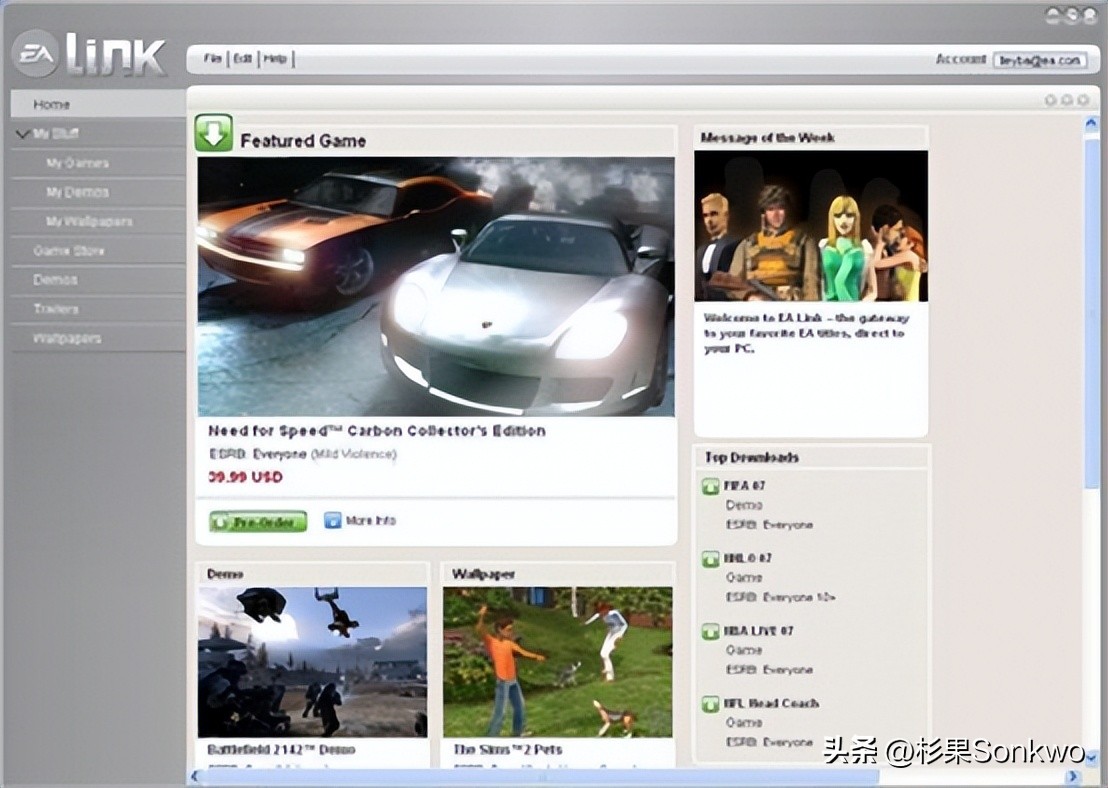Click the vertical scrollbar up arrow

(x=1091, y=123)
